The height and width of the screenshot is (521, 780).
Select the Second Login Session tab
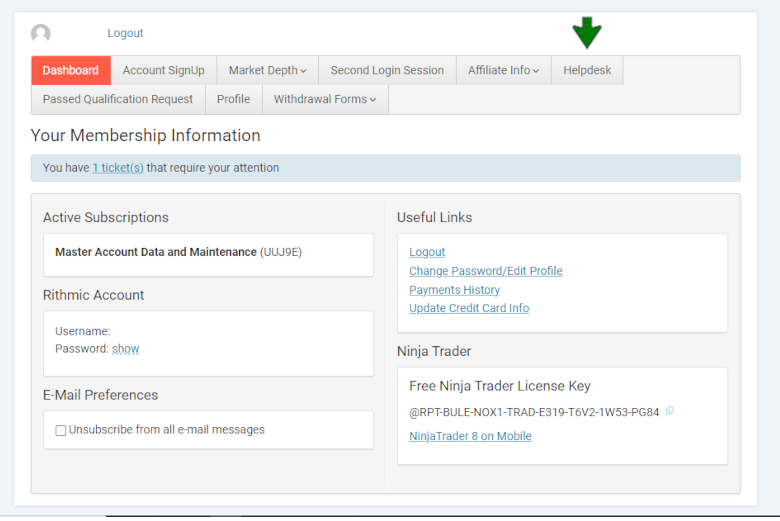click(x=387, y=70)
